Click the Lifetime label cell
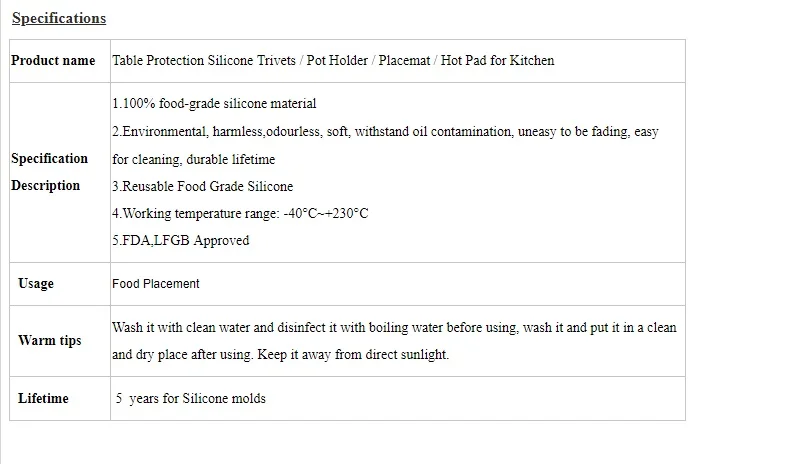The width and height of the screenshot is (800, 464). click(60, 399)
